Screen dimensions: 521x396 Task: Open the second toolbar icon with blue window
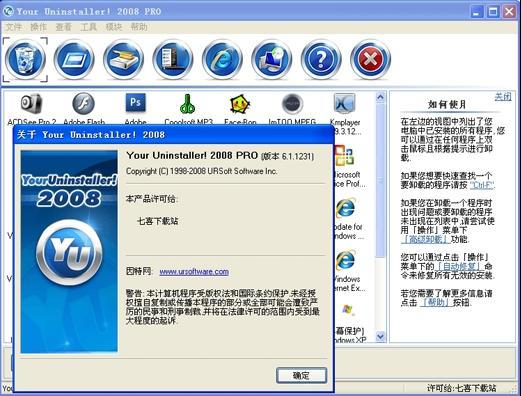[74, 59]
